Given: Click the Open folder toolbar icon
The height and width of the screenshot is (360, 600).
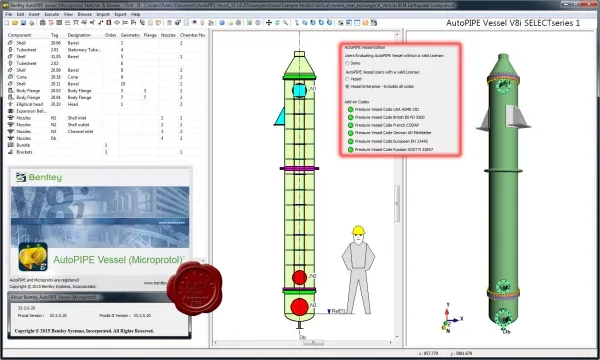Looking at the screenshot, I should click(x=15, y=23).
